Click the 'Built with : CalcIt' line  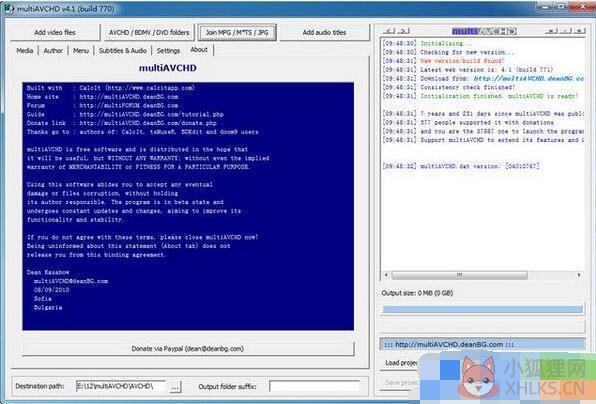pyautogui.click(x=111, y=88)
